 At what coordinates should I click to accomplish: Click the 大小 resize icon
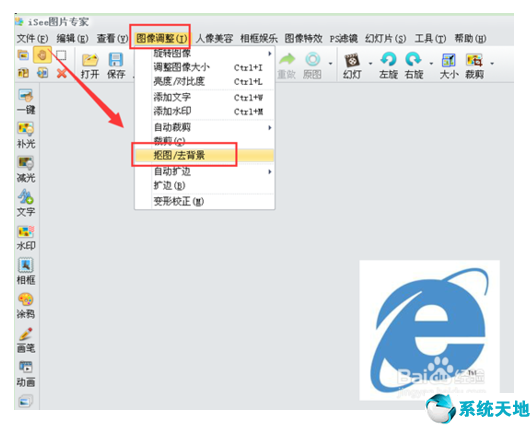click(x=449, y=61)
